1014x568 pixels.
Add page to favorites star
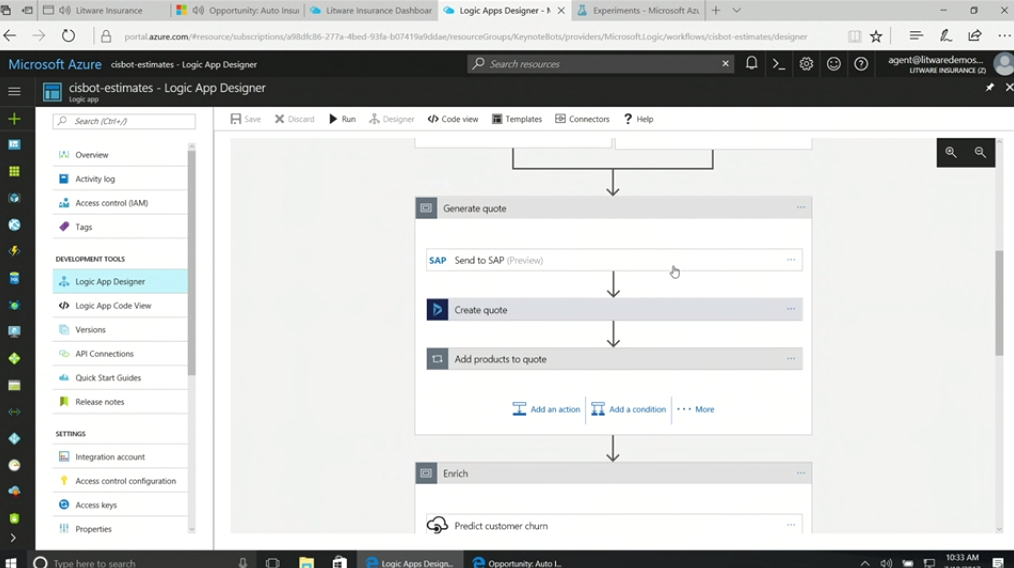pos(876,36)
